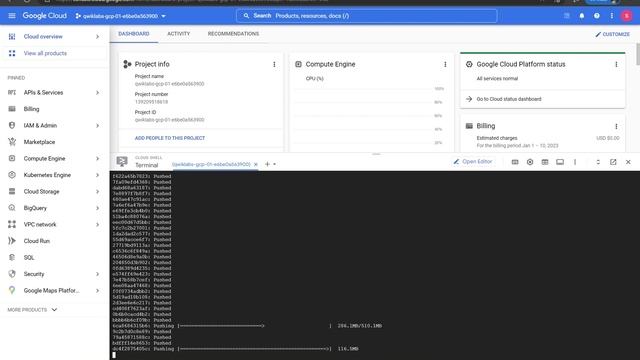Open the notifications bell
This screenshot has width=640, height=360.
pos(582,16)
